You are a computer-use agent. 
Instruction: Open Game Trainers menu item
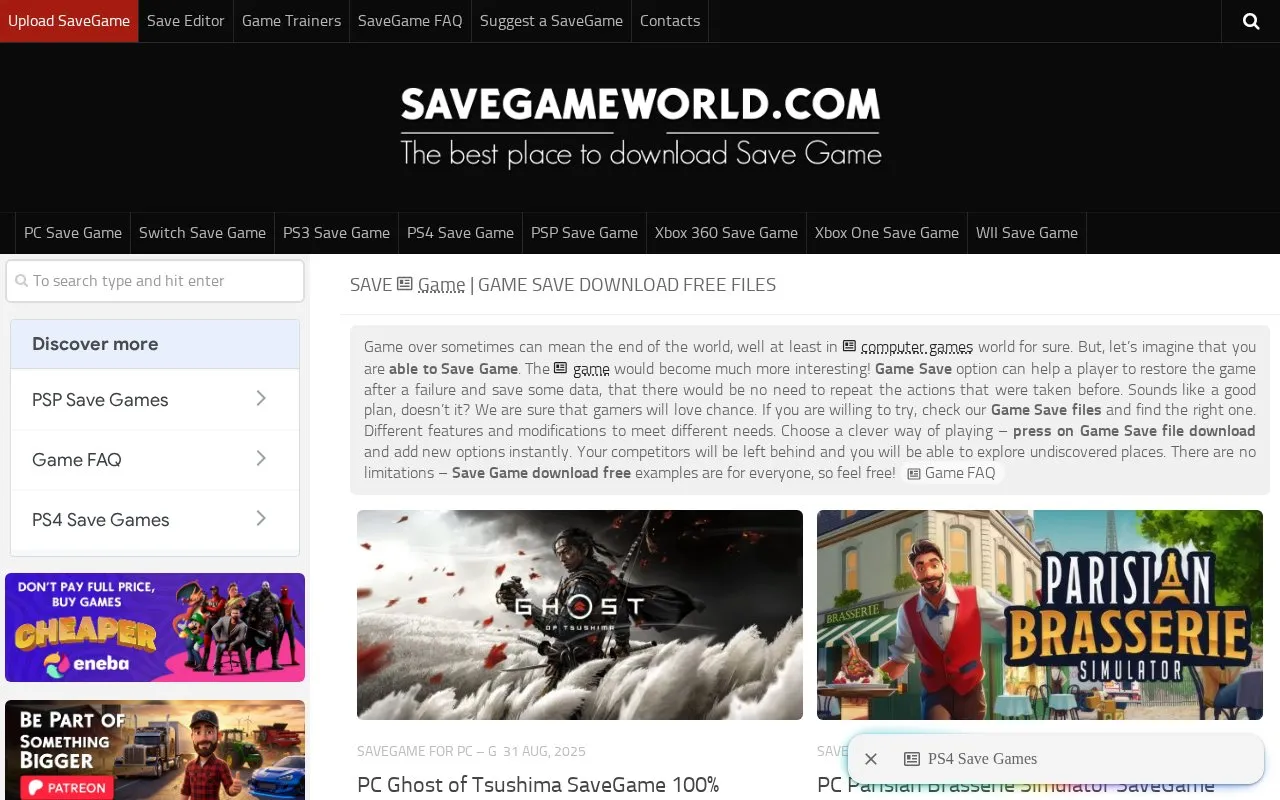click(x=291, y=21)
